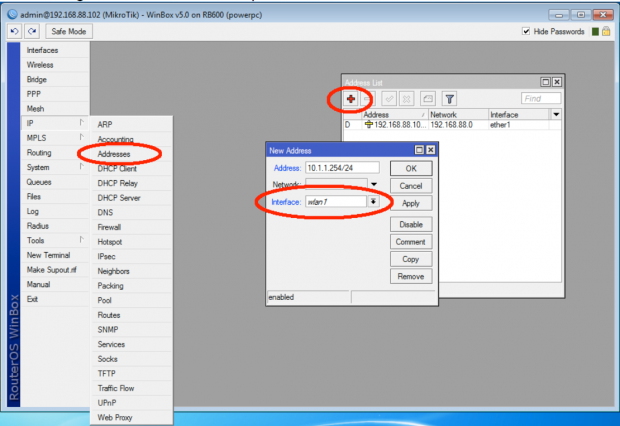Open Address List columns dropdown arrow
This screenshot has height=426, width=620.
pos(556,115)
